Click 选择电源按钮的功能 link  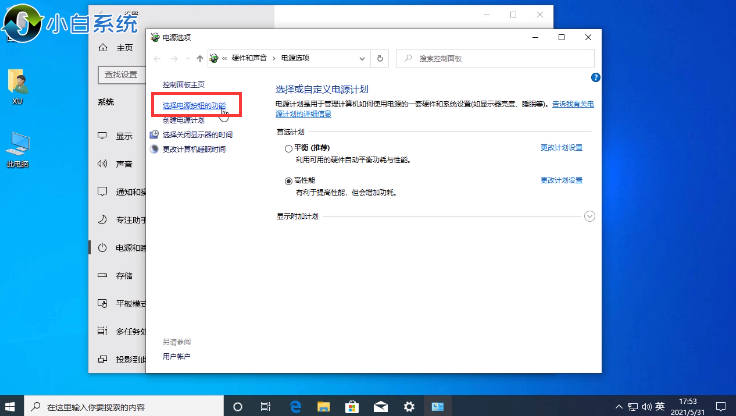point(194,105)
